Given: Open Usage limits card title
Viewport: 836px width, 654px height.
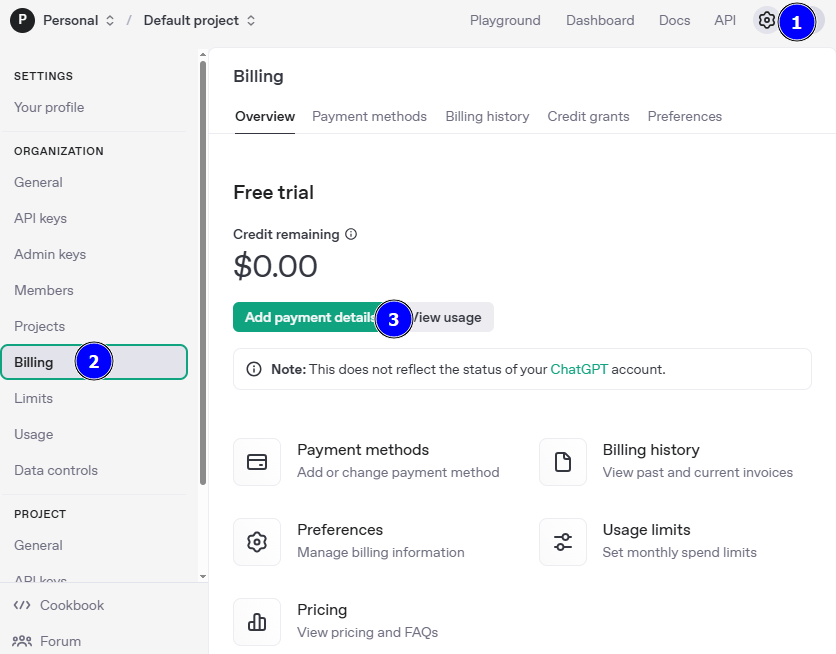Looking at the screenshot, I should coord(646,530).
